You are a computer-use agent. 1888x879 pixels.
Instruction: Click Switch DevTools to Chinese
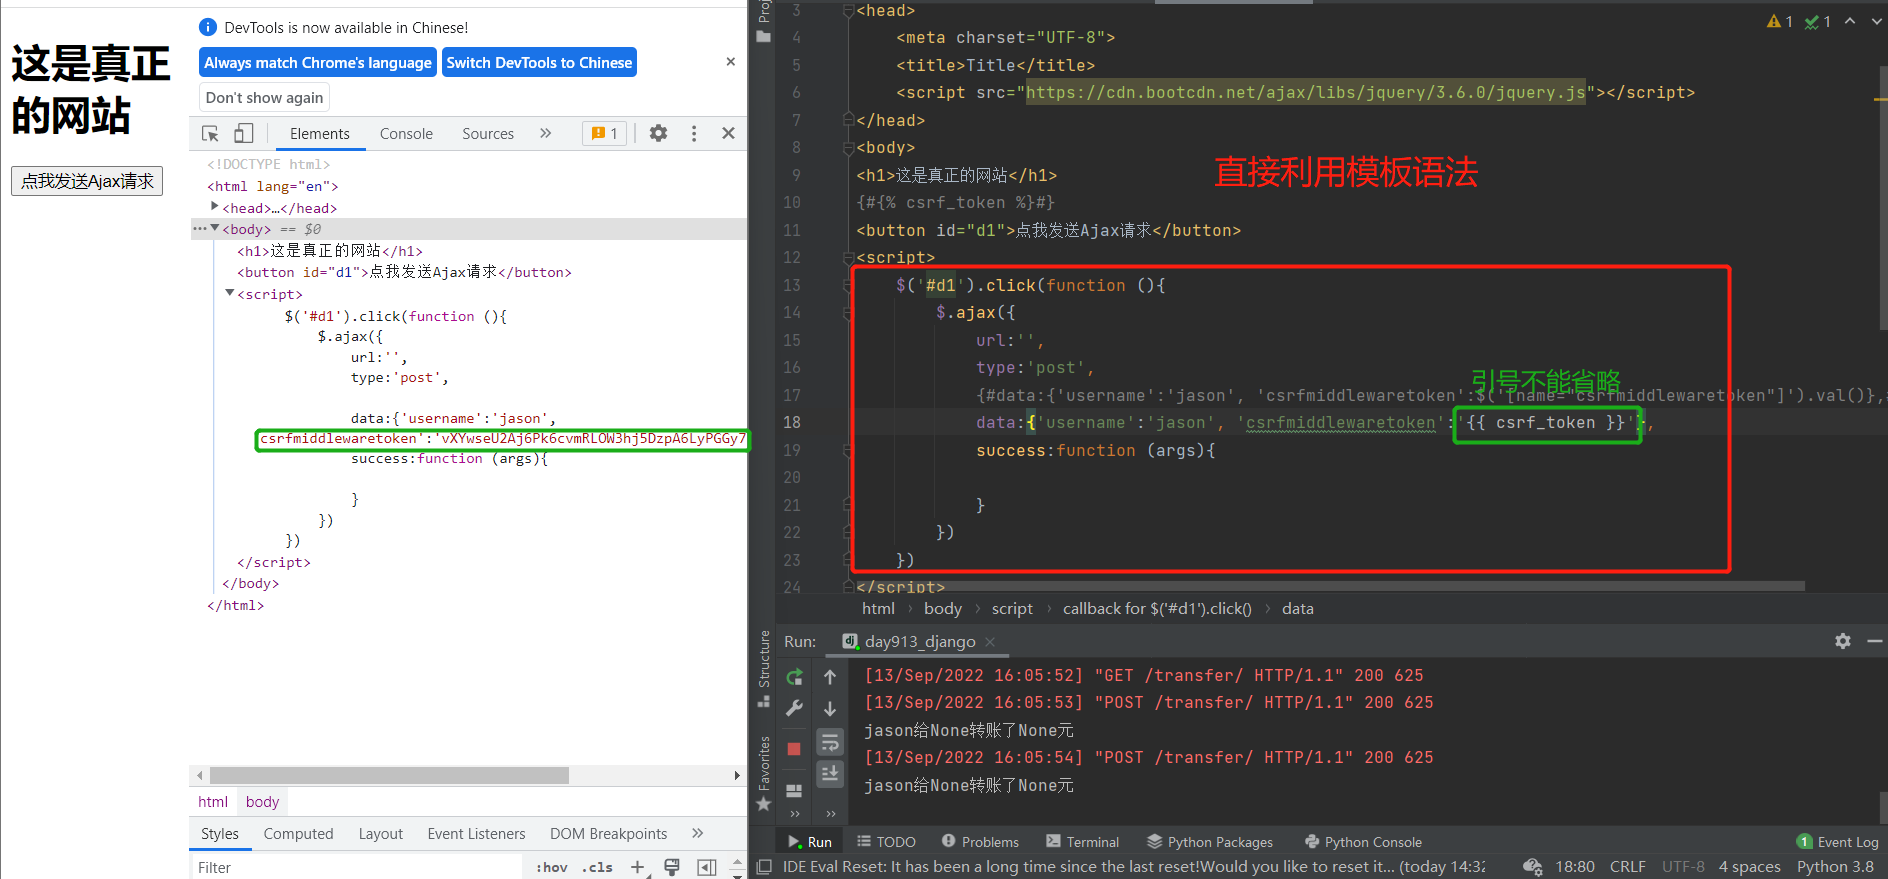tap(539, 63)
